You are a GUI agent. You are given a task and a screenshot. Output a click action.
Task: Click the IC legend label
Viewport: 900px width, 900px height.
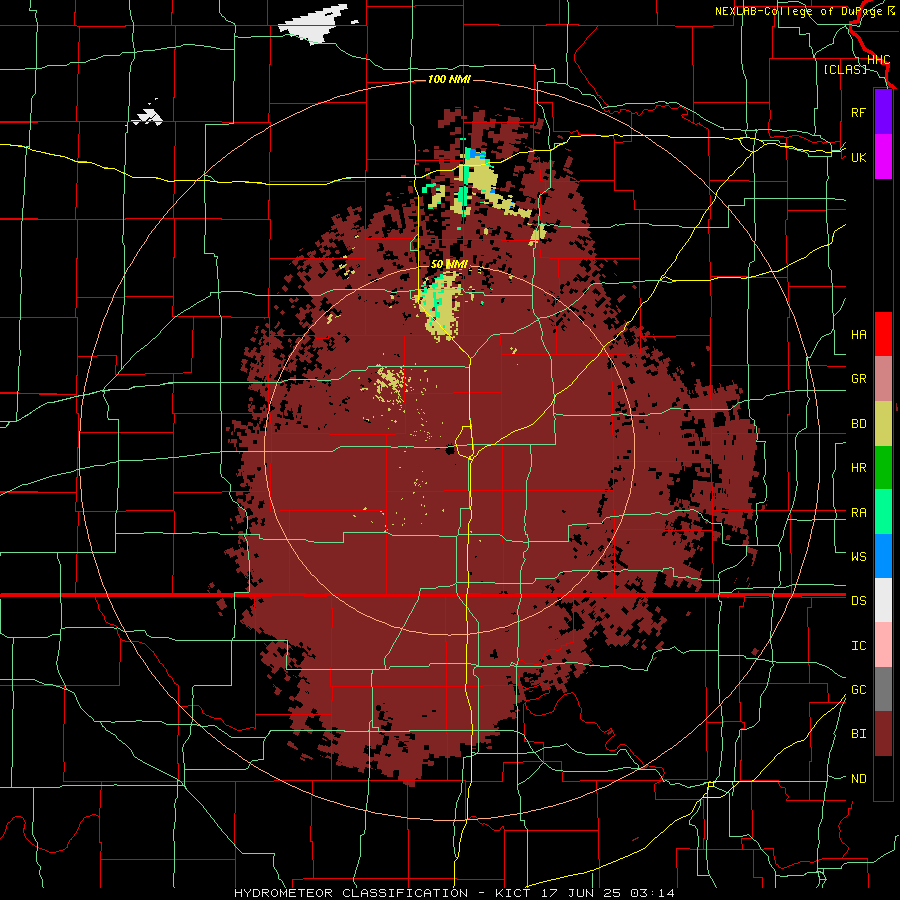858,646
